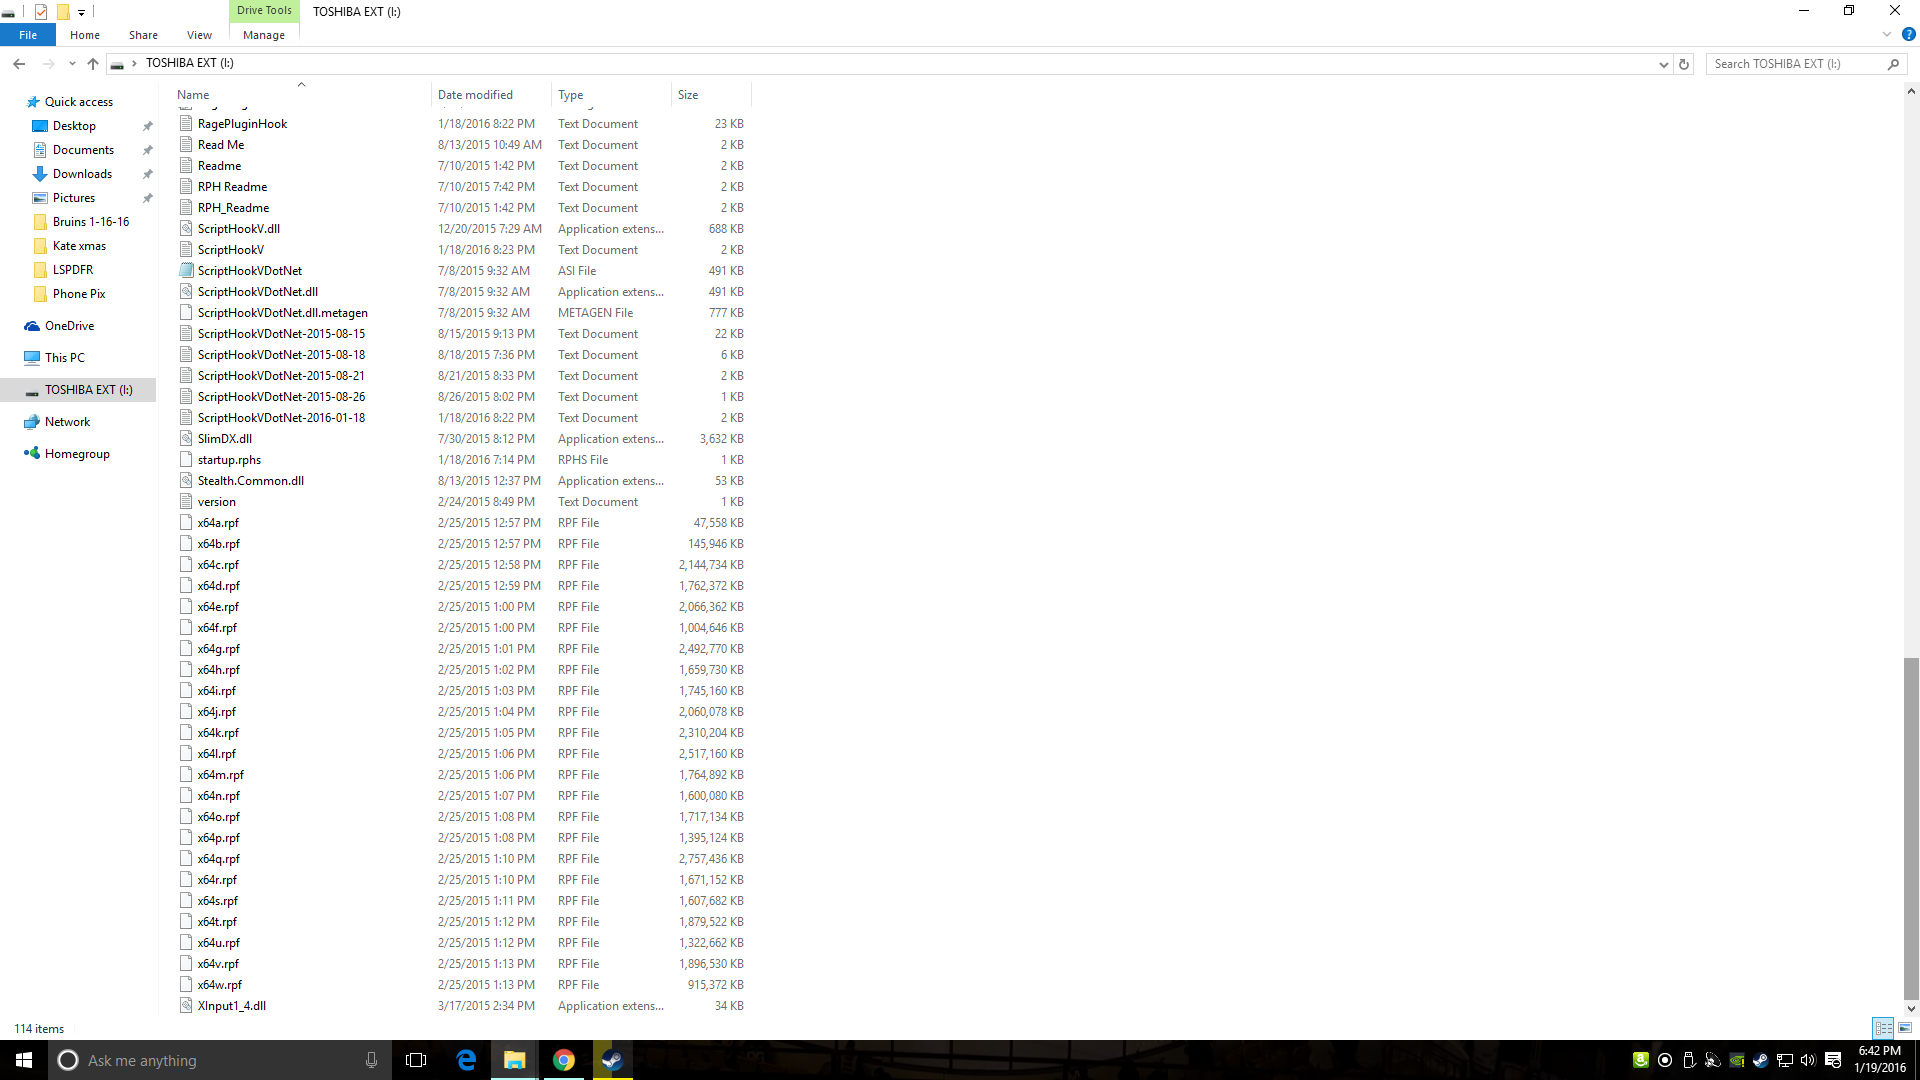
Task: Switch to large icons view button
Action: [1905, 1028]
